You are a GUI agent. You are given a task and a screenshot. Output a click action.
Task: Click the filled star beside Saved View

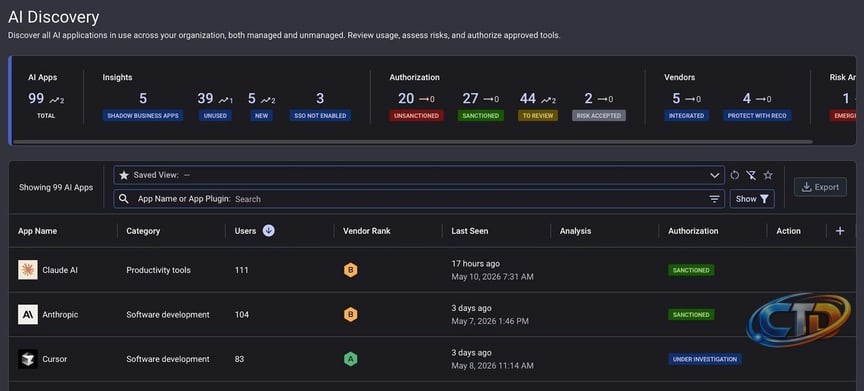124,175
